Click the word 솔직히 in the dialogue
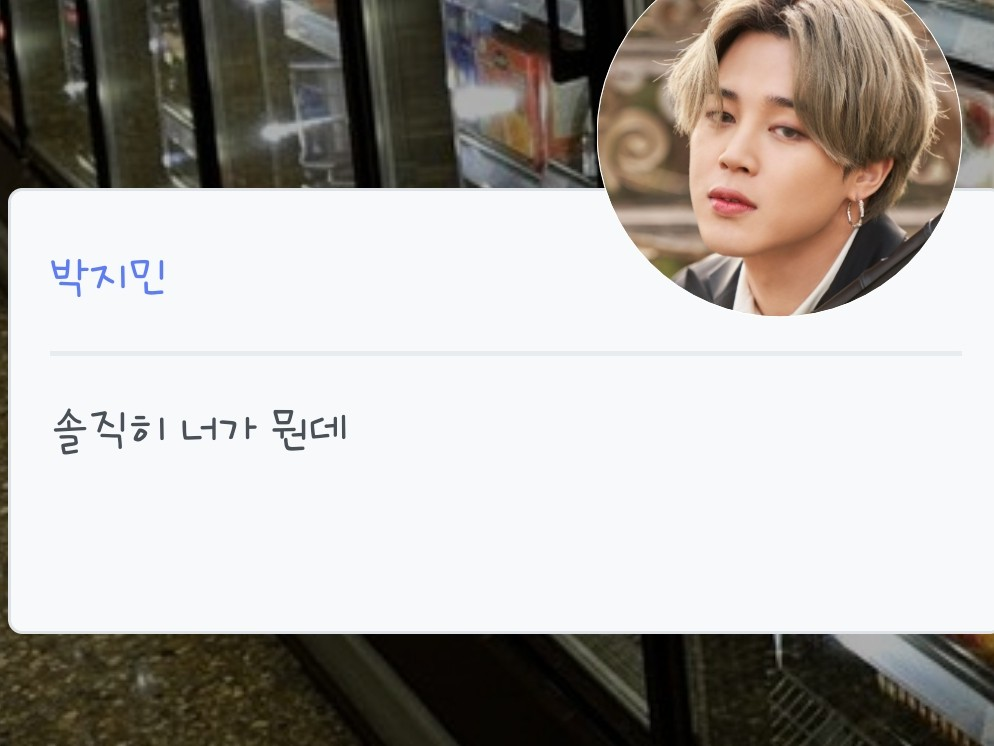This screenshot has height=746, width=994. [x=110, y=430]
